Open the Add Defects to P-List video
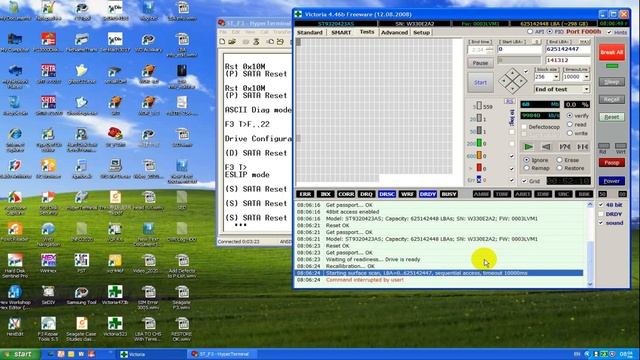Viewport: 640px width, 360px height. (x=182, y=265)
